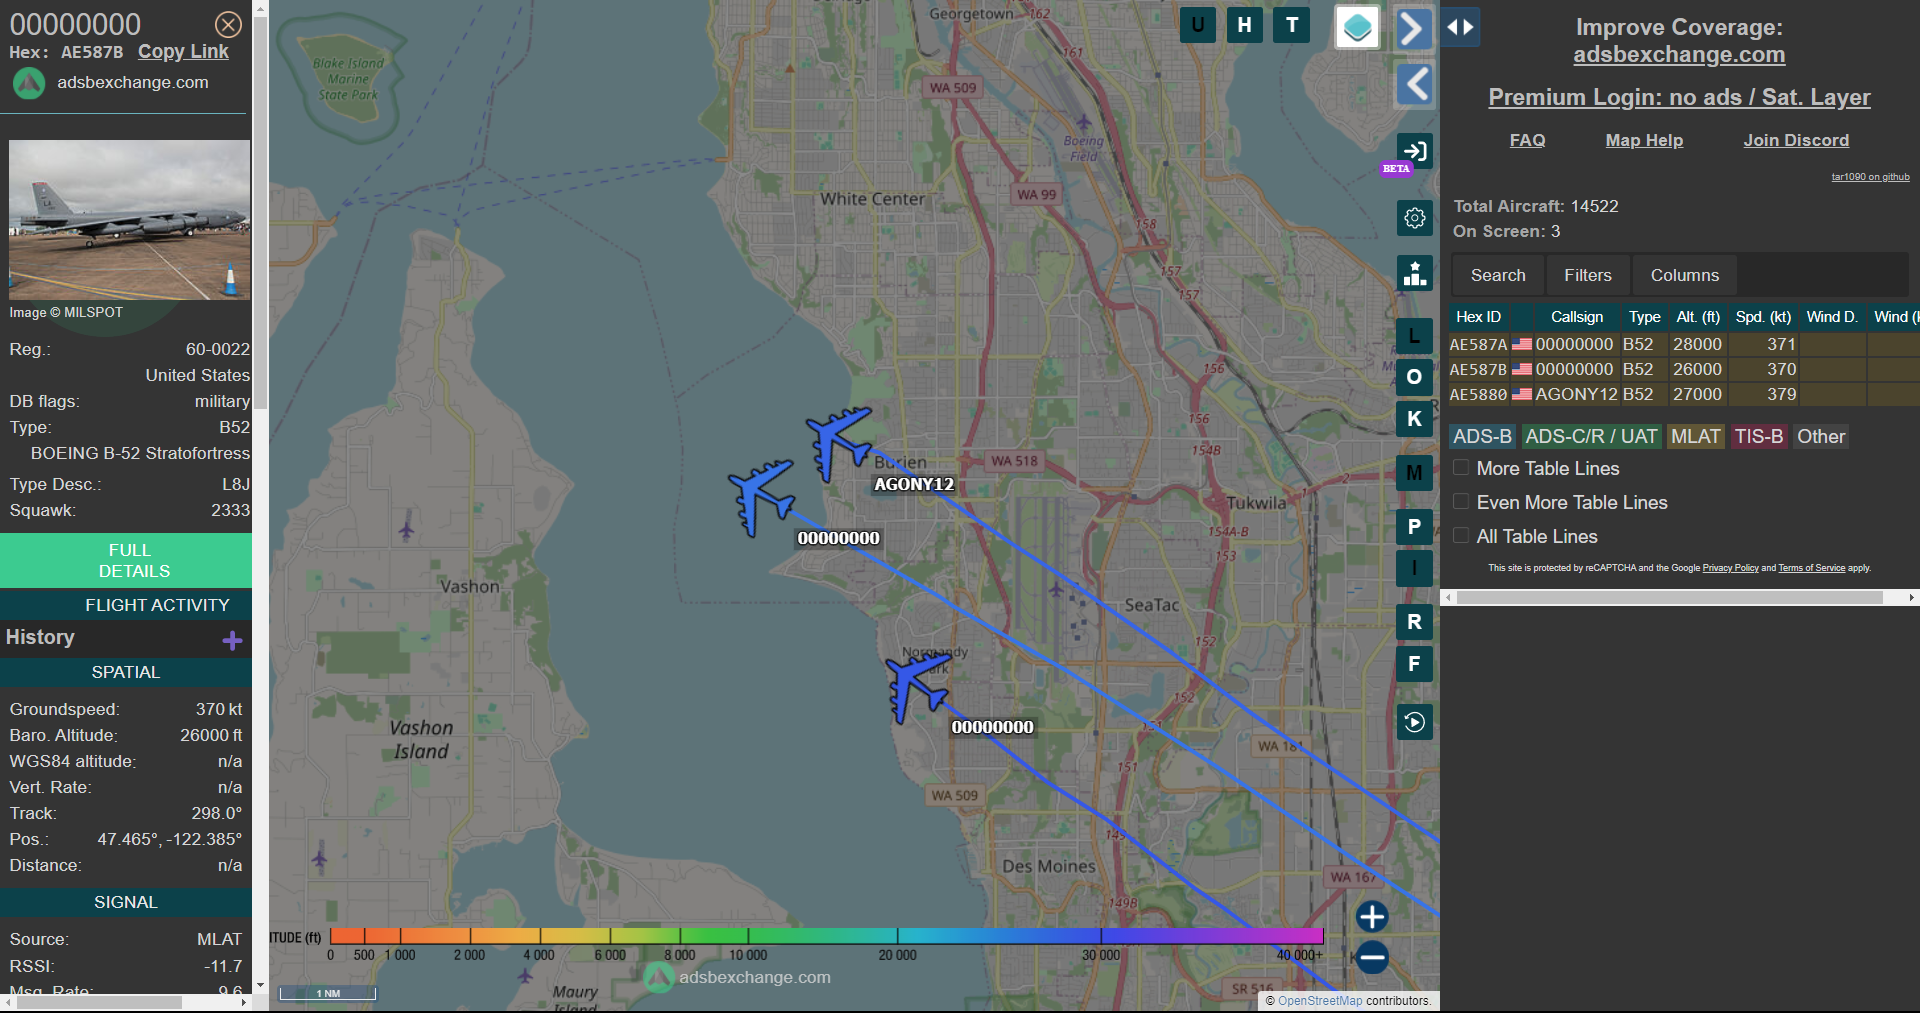Open FULL DETAILS button
The height and width of the screenshot is (1013, 1920).
point(126,560)
